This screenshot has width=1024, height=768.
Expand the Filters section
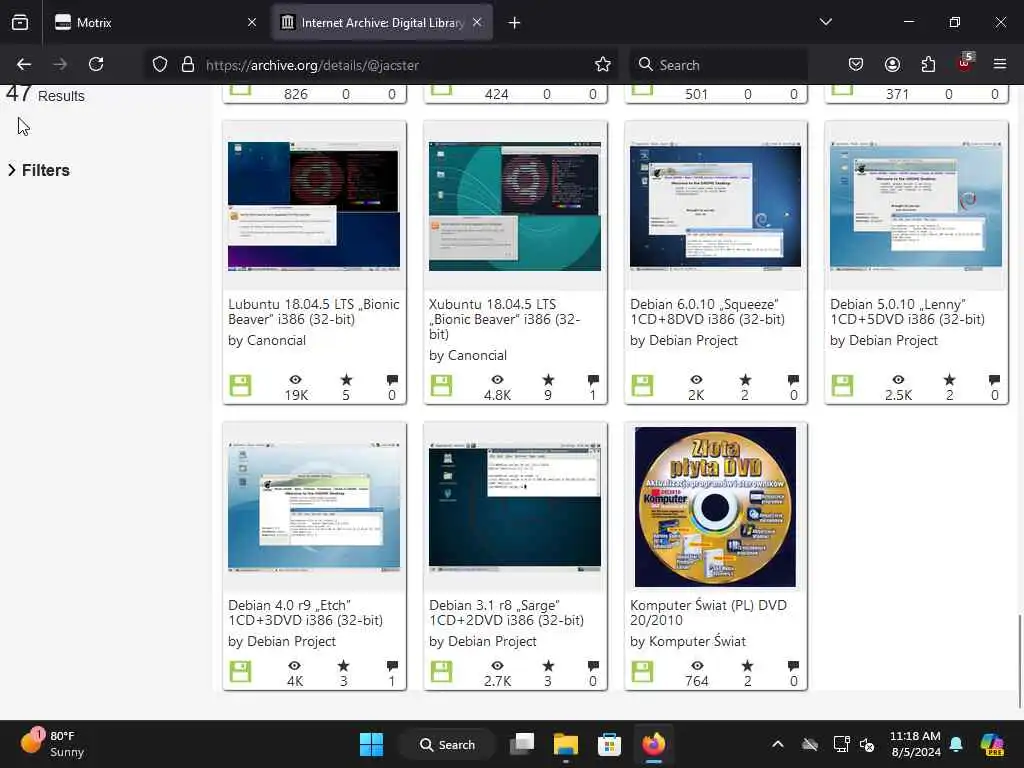(39, 170)
